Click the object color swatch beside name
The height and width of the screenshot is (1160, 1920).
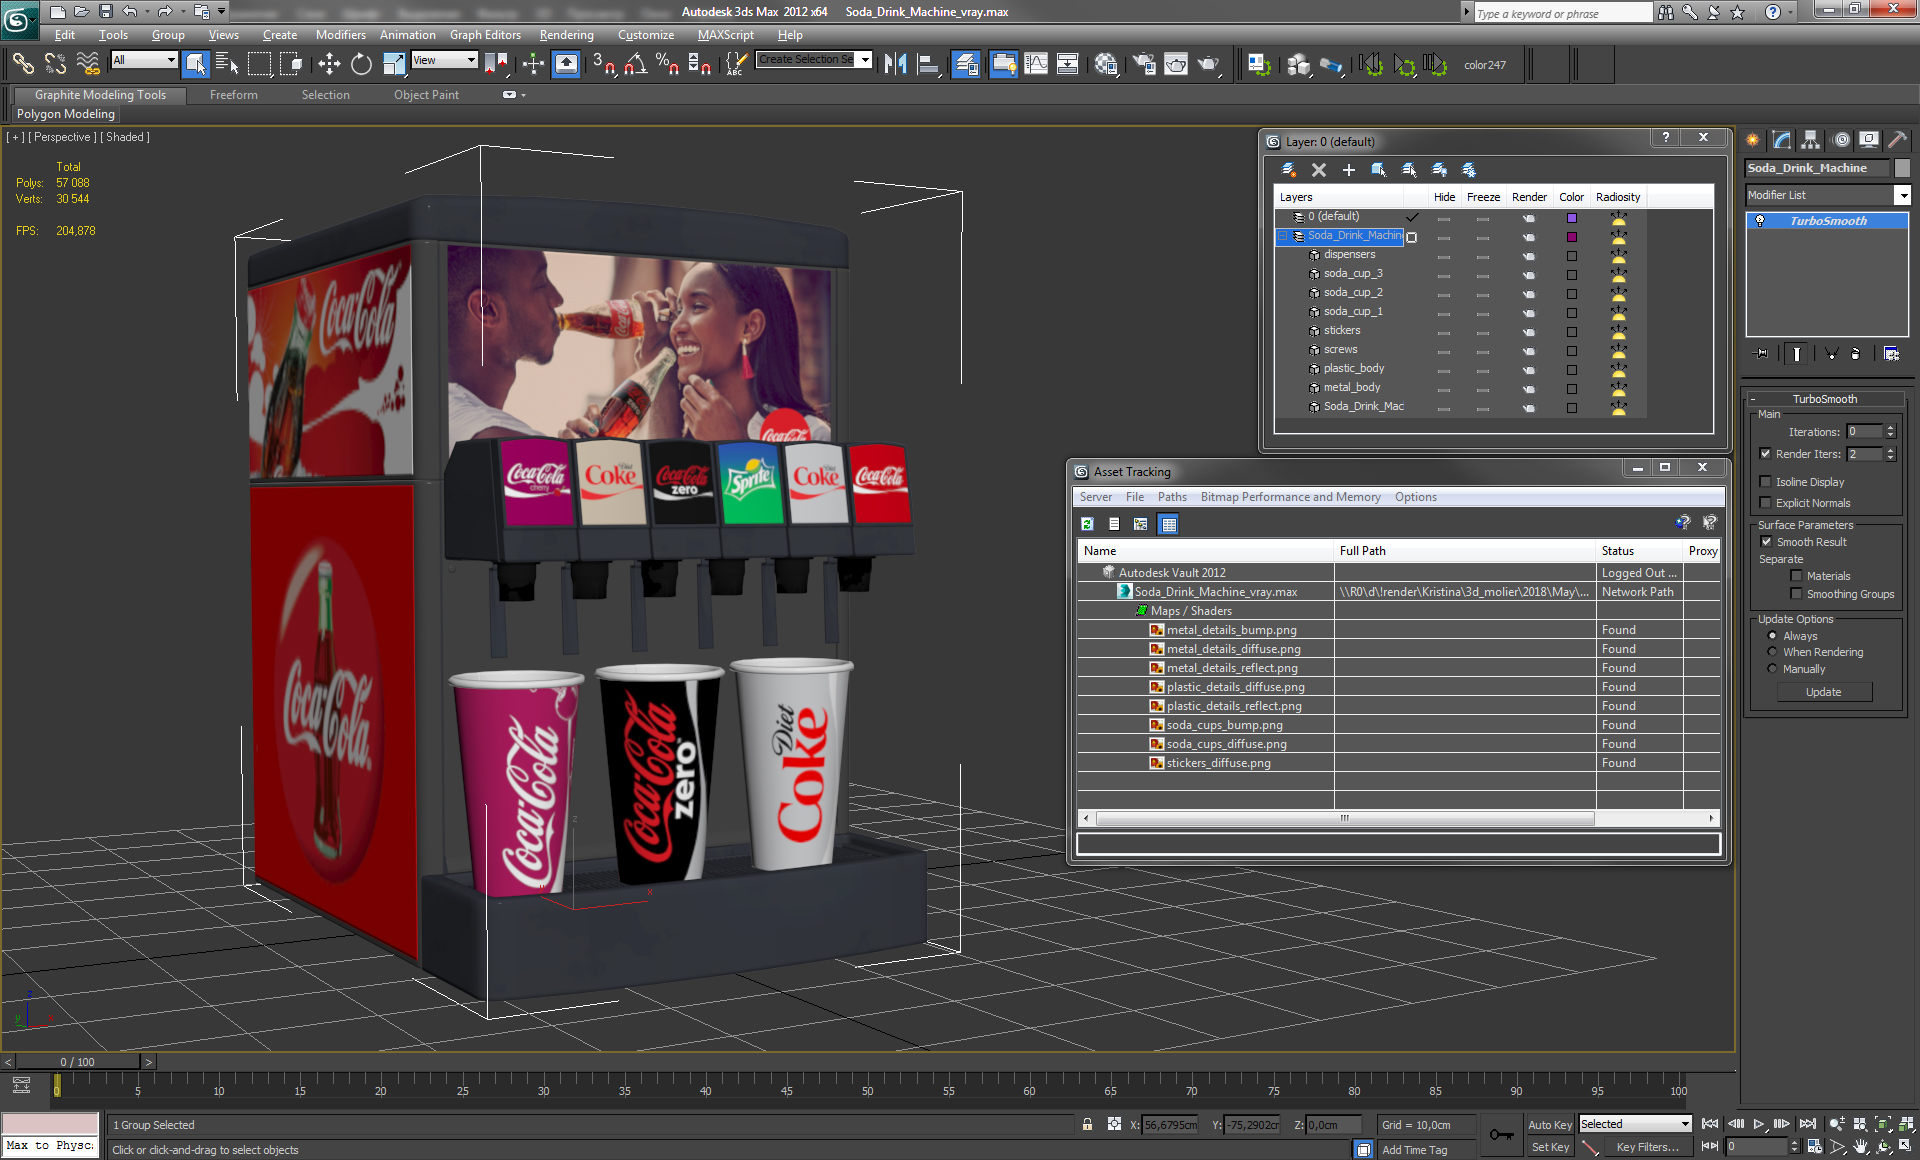(1902, 168)
